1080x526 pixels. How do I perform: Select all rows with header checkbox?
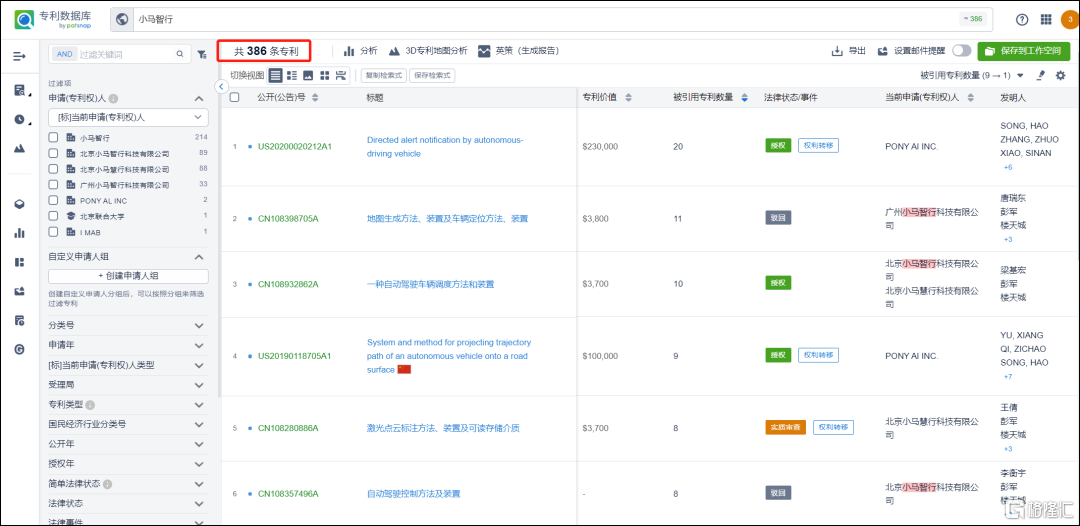click(x=234, y=98)
